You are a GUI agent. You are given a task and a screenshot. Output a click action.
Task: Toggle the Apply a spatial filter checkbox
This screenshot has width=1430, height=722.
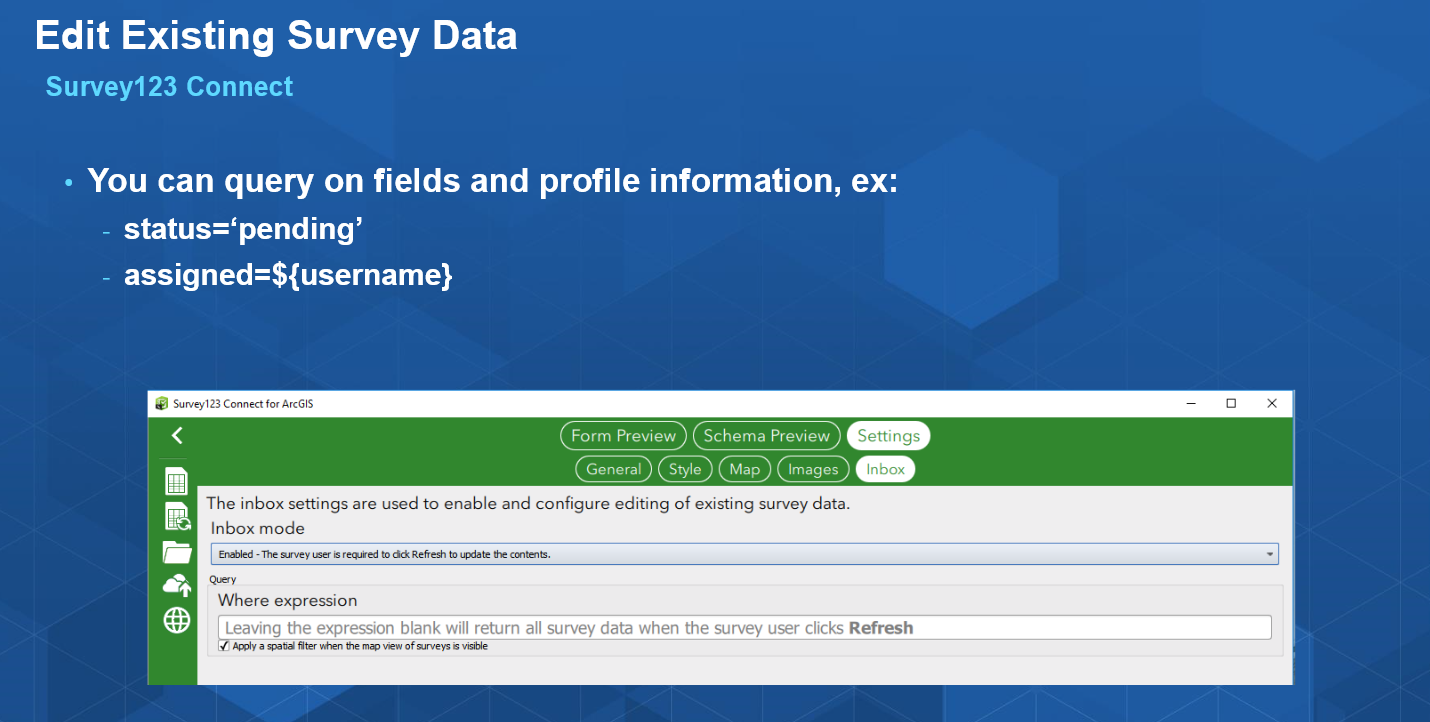(224, 647)
